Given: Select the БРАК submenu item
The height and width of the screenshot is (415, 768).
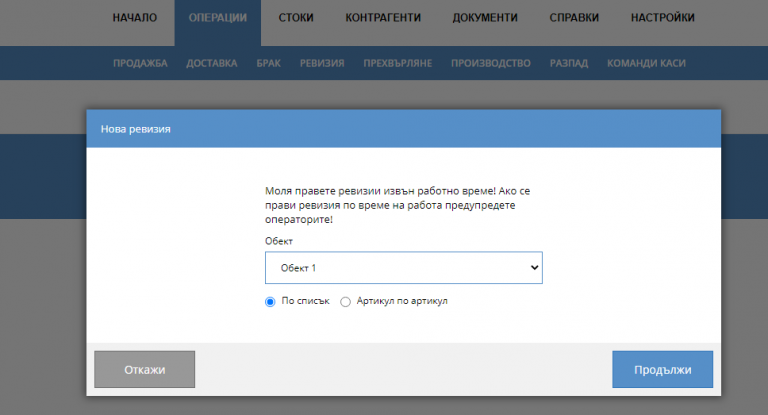Looking at the screenshot, I should tap(268, 63).
